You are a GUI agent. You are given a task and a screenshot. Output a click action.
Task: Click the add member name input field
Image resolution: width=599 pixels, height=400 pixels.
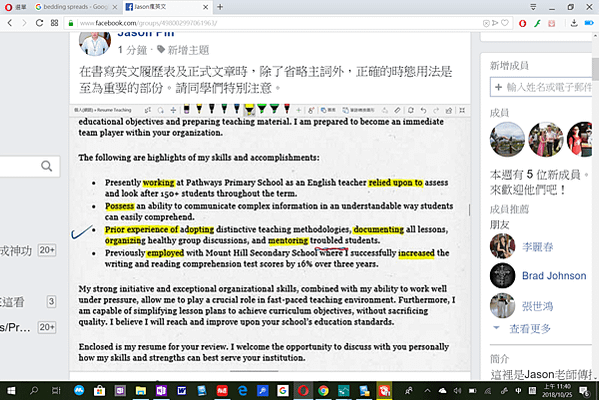pyautogui.click(x=541, y=87)
